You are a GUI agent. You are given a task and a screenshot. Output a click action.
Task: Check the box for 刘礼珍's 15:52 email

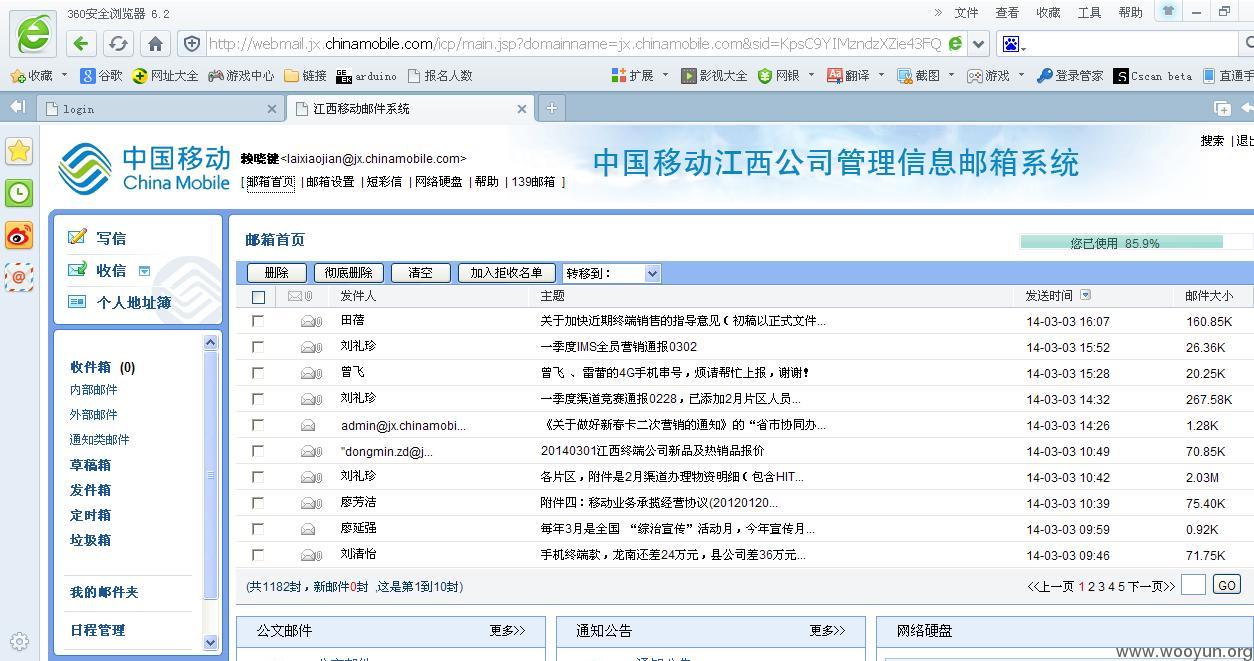coord(258,347)
